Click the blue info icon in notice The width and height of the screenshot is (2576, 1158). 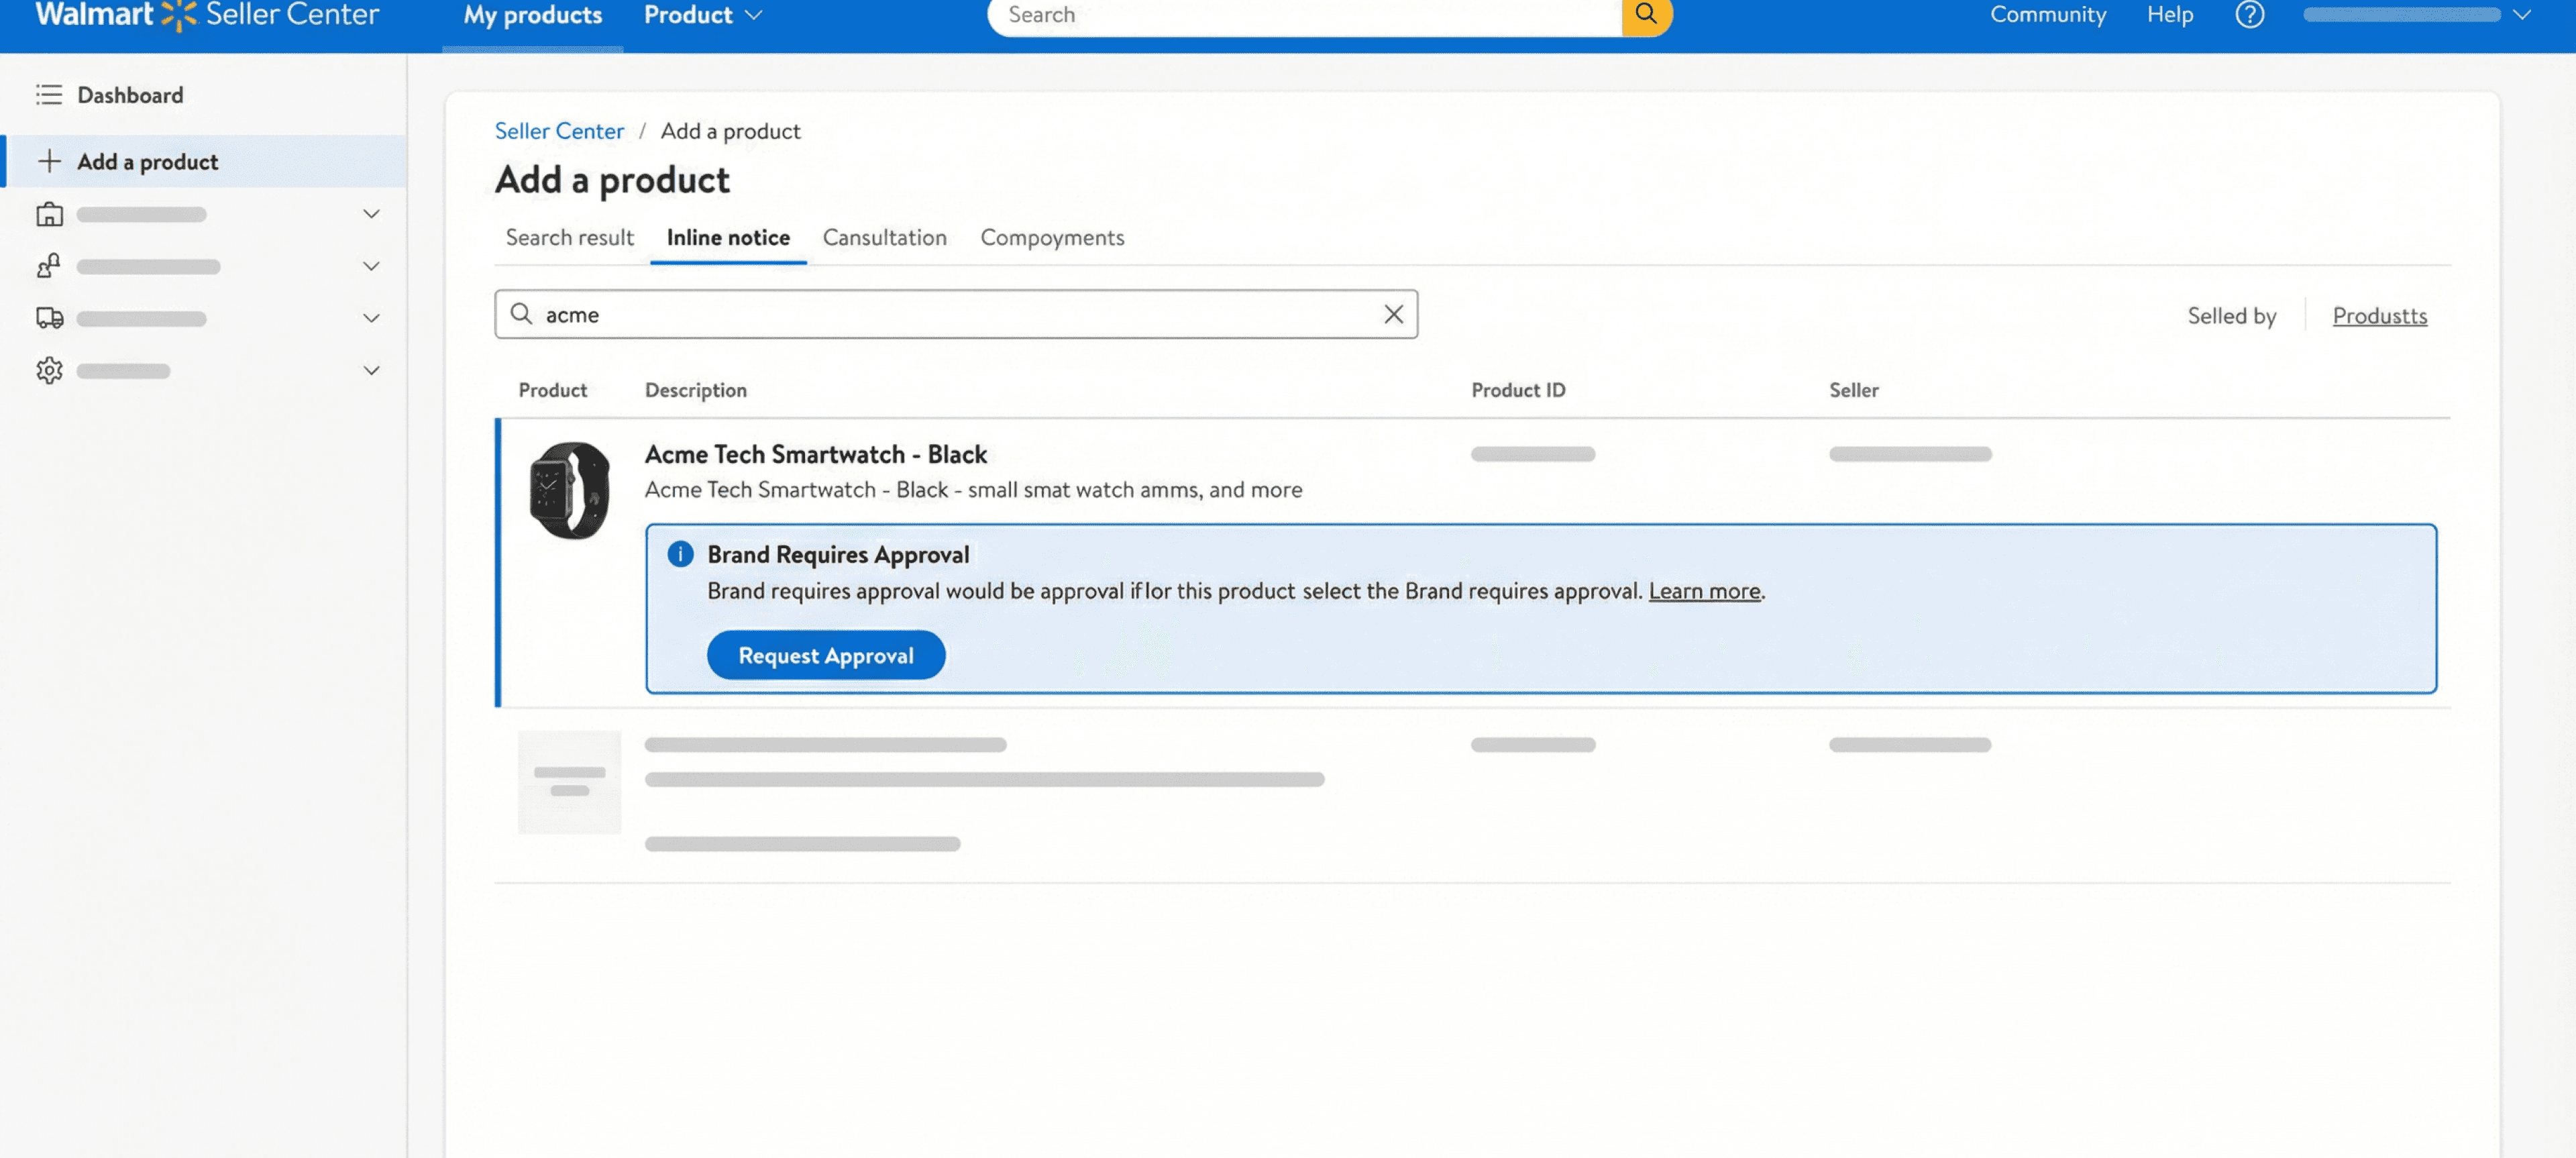pos(680,554)
